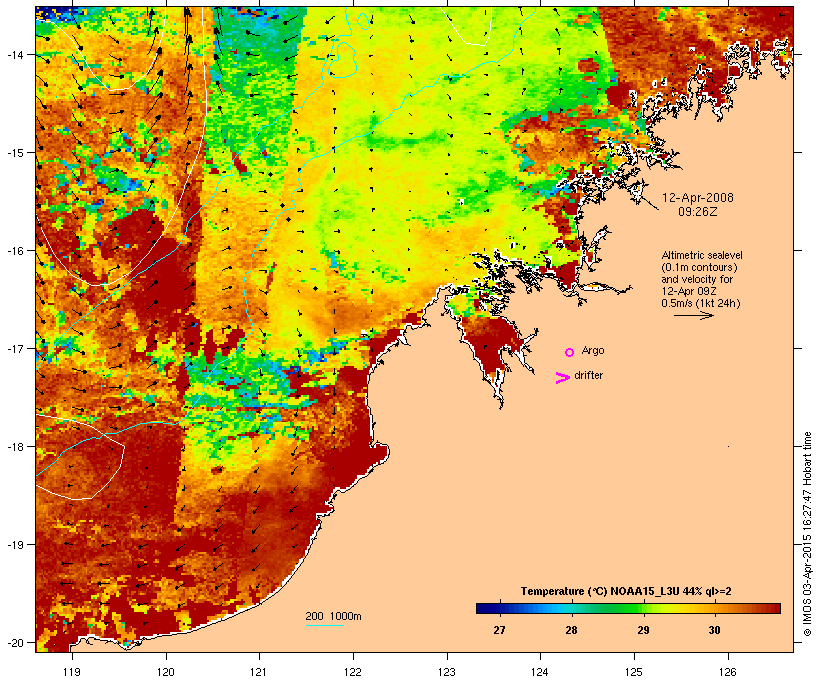Click the cyan 200 1000m depth contour line sample

(324, 625)
